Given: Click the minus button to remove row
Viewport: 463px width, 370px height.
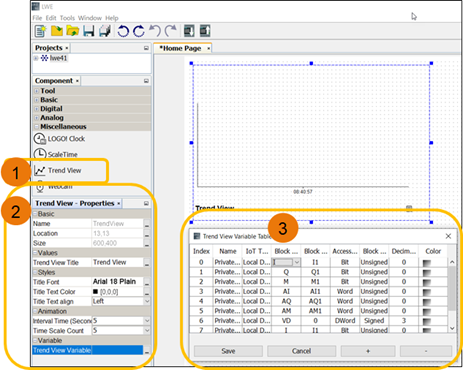Looking at the screenshot, I should click(x=426, y=351).
